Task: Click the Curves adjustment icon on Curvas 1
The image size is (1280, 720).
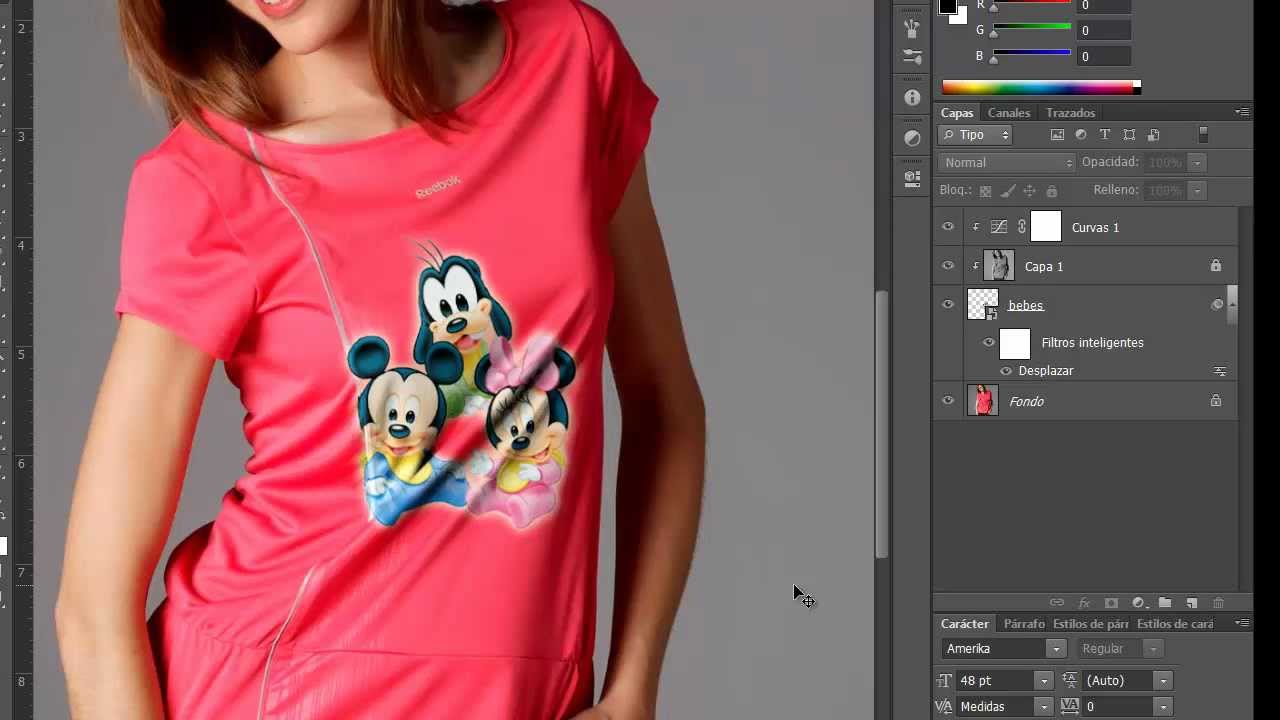Action: tap(998, 227)
